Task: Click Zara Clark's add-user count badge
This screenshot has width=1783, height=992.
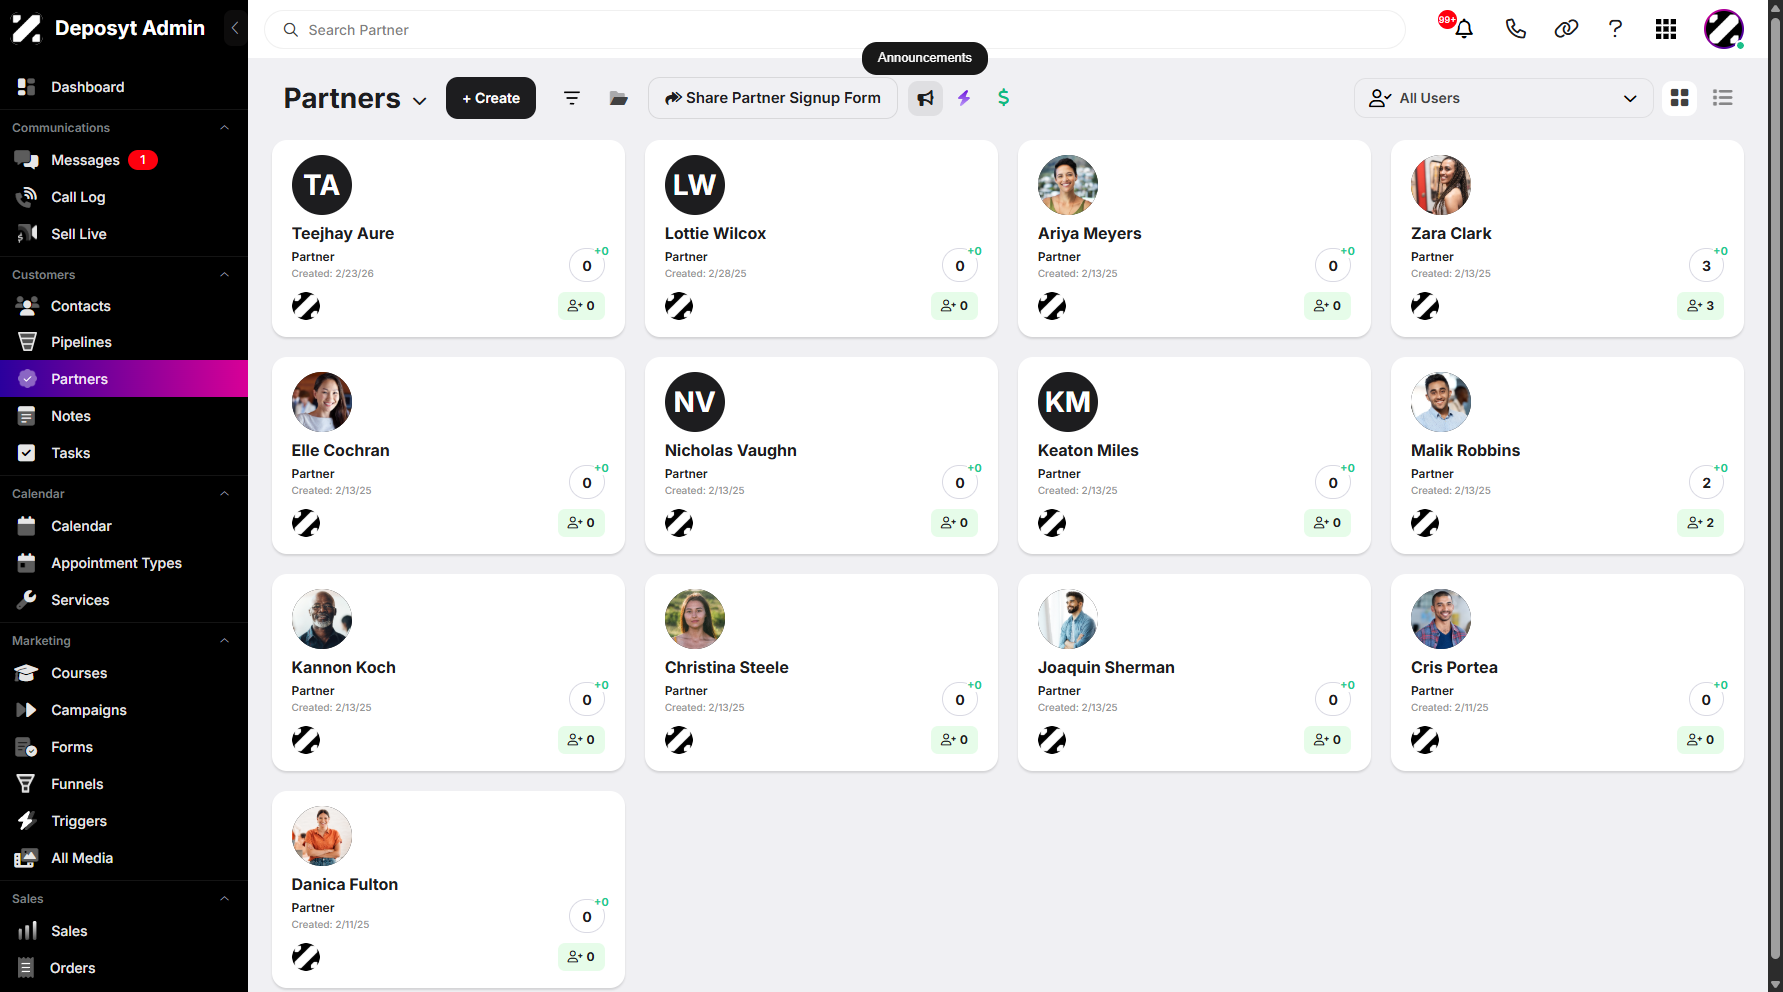Action: coord(1700,306)
